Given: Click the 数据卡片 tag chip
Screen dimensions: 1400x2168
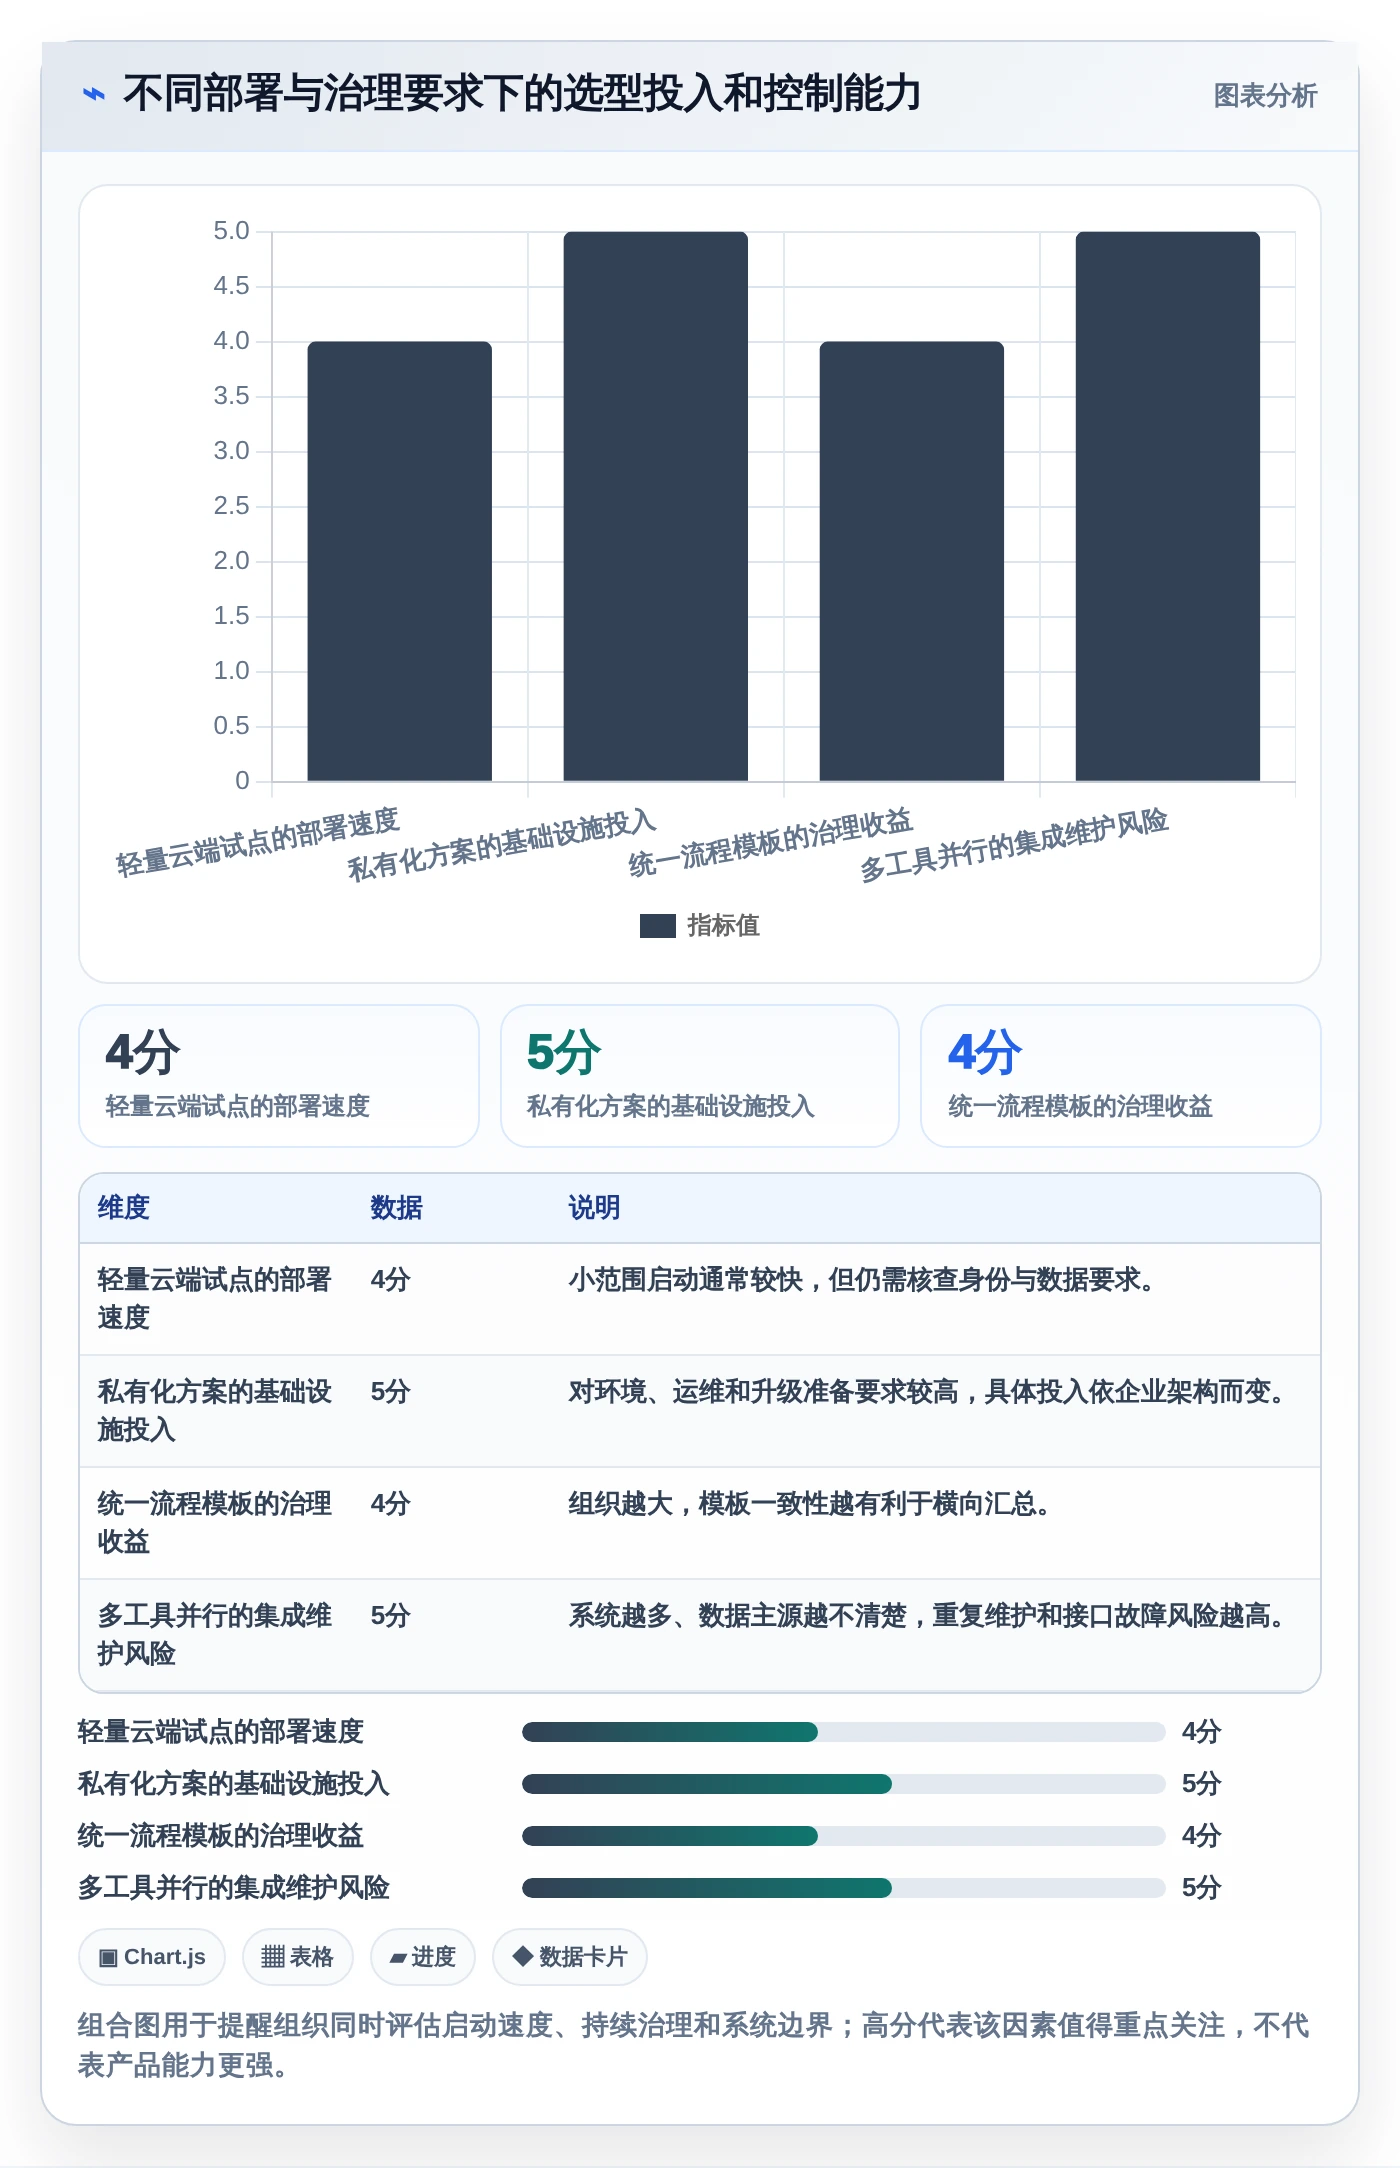Looking at the screenshot, I should click(x=570, y=1957).
